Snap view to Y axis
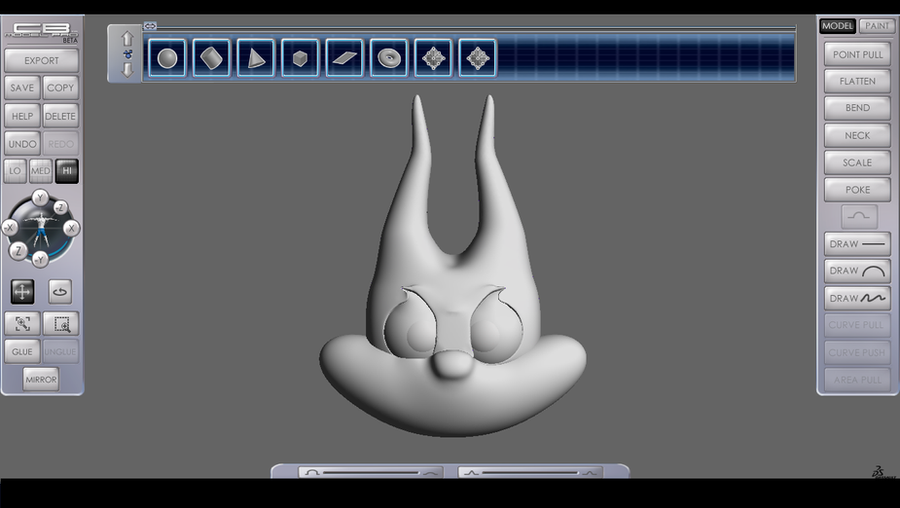 coord(40,198)
